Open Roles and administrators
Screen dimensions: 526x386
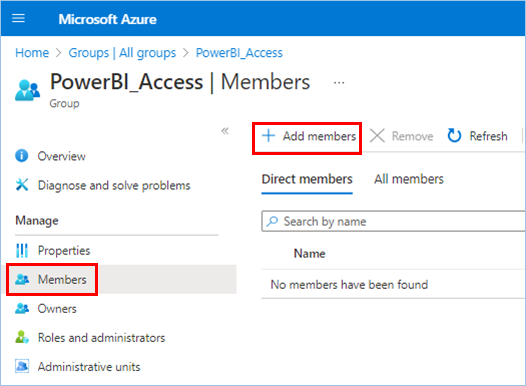pos(101,338)
